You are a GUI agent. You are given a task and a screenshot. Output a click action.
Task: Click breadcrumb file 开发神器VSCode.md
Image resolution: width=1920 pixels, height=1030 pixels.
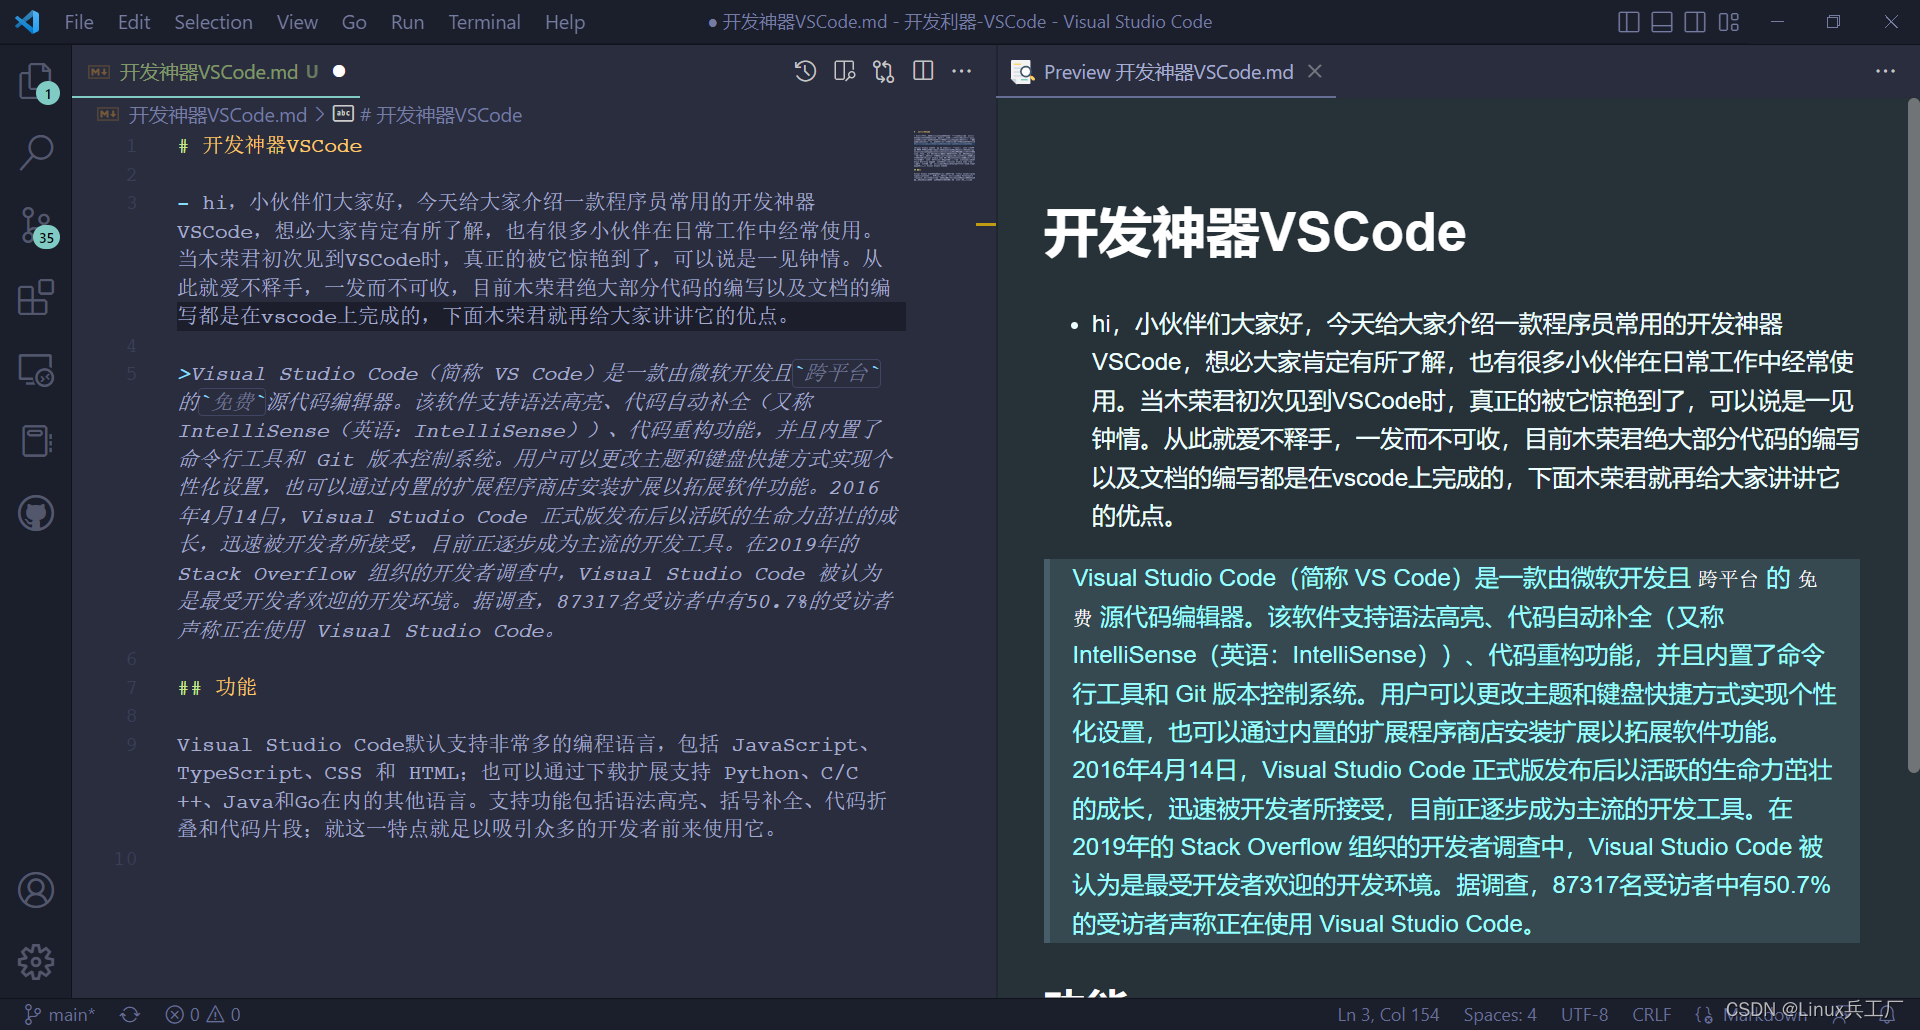tap(217, 115)
